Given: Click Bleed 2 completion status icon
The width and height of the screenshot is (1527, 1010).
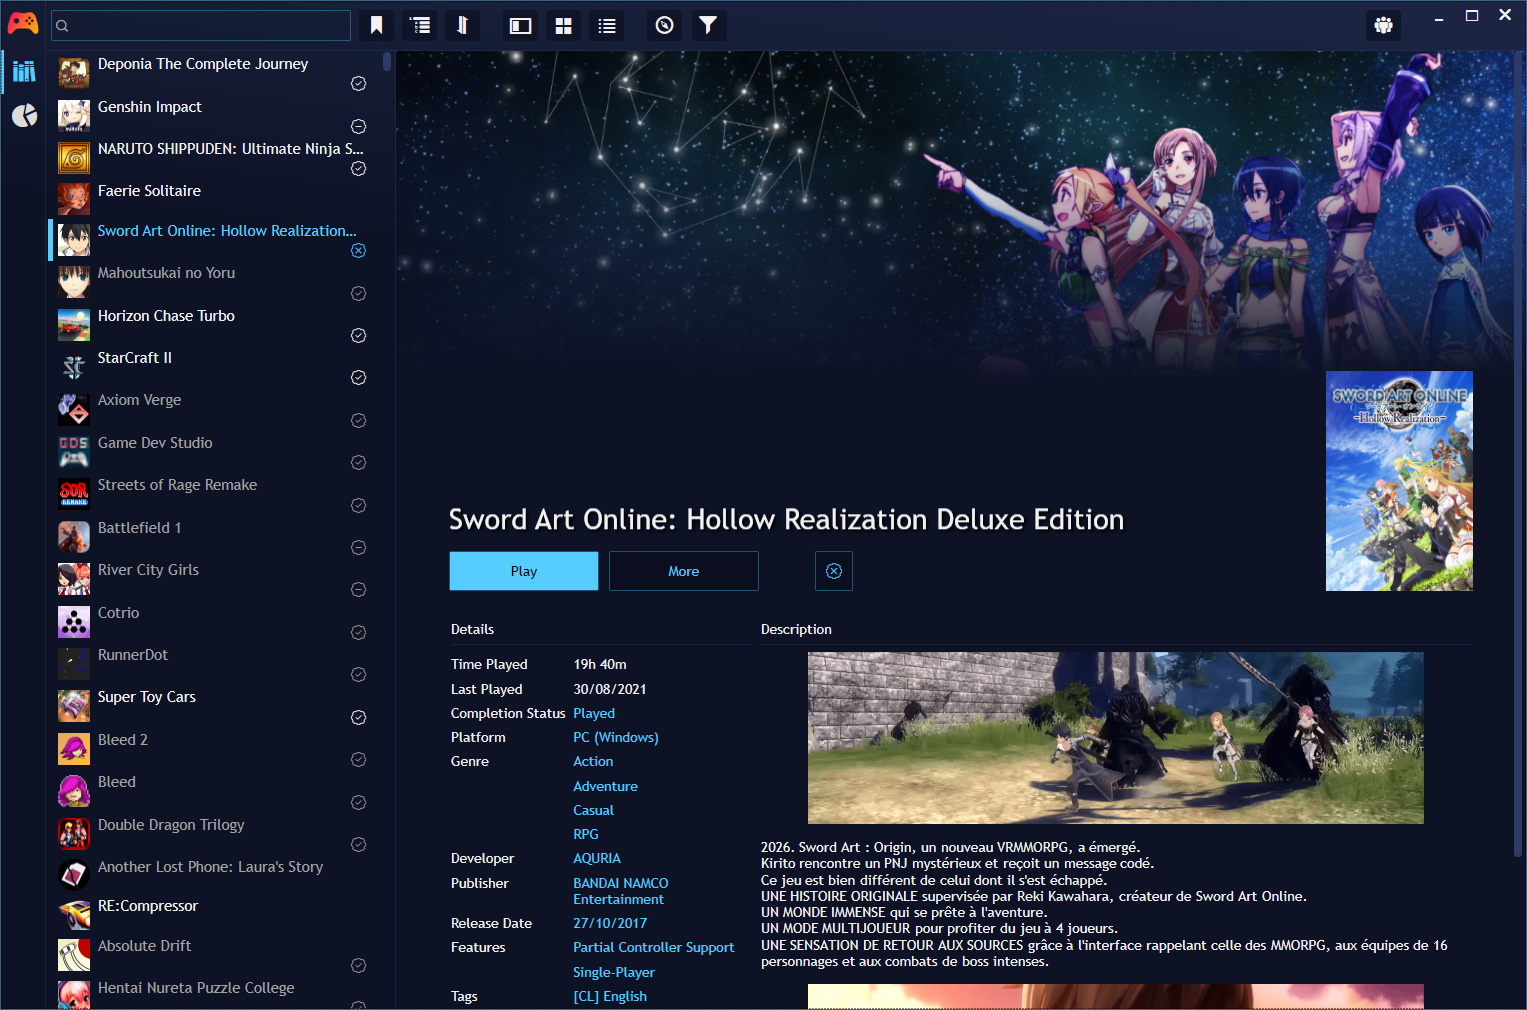Looking at the screenshot, I should click(358, 759).
